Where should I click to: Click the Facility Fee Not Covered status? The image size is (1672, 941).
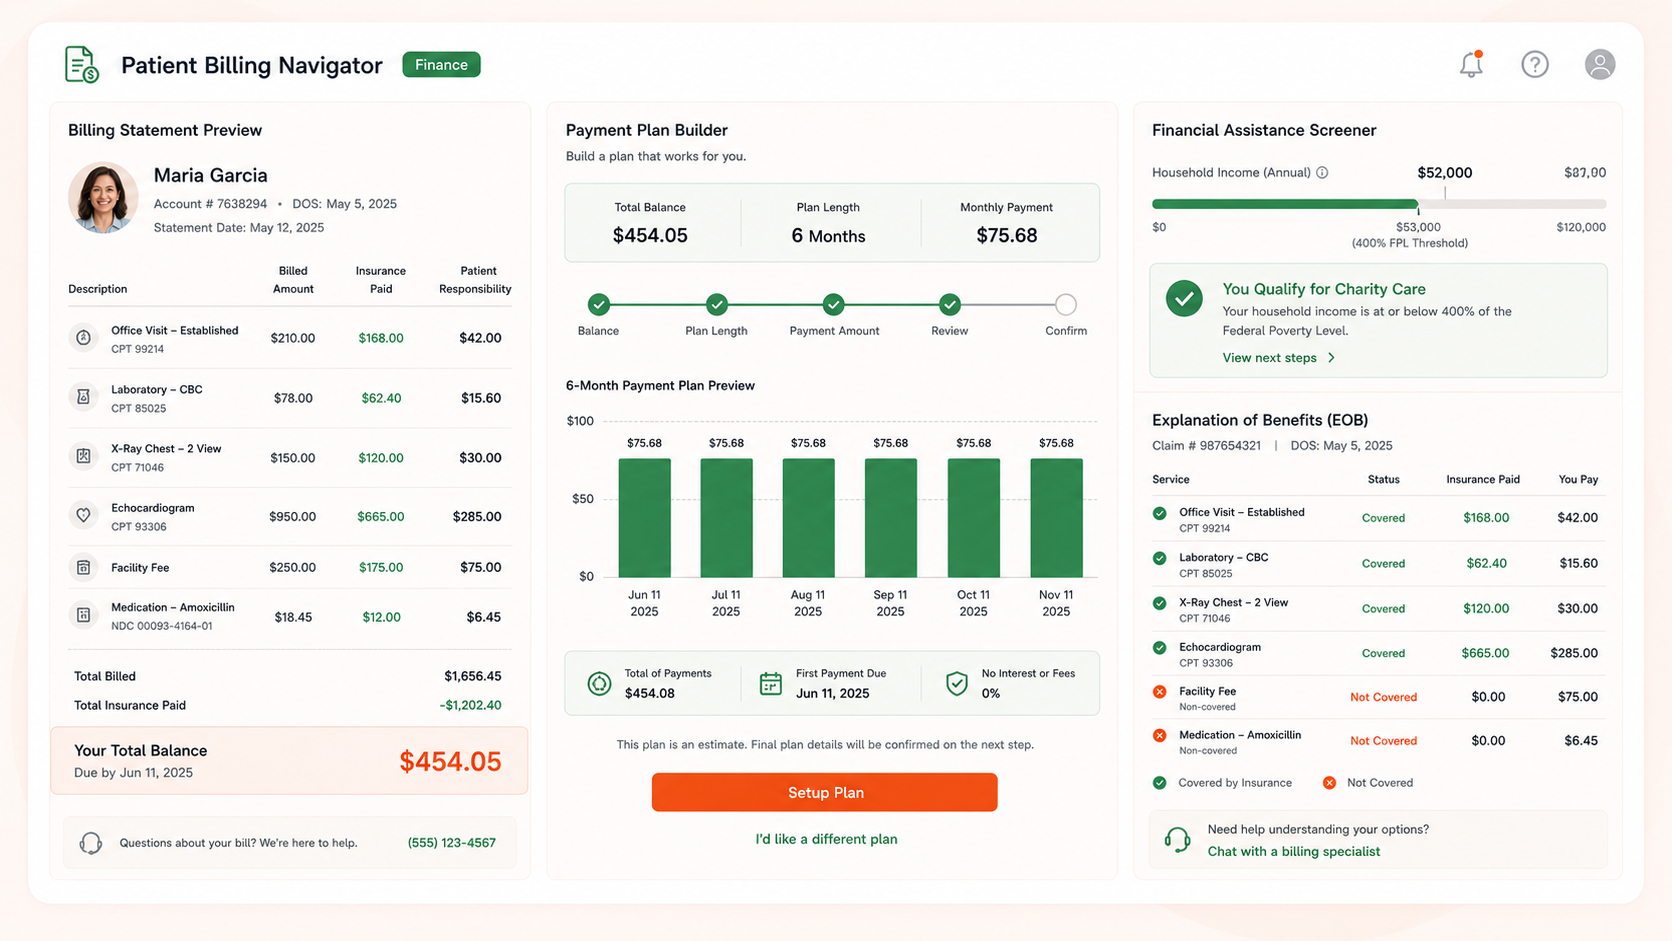coord(1383,697)
